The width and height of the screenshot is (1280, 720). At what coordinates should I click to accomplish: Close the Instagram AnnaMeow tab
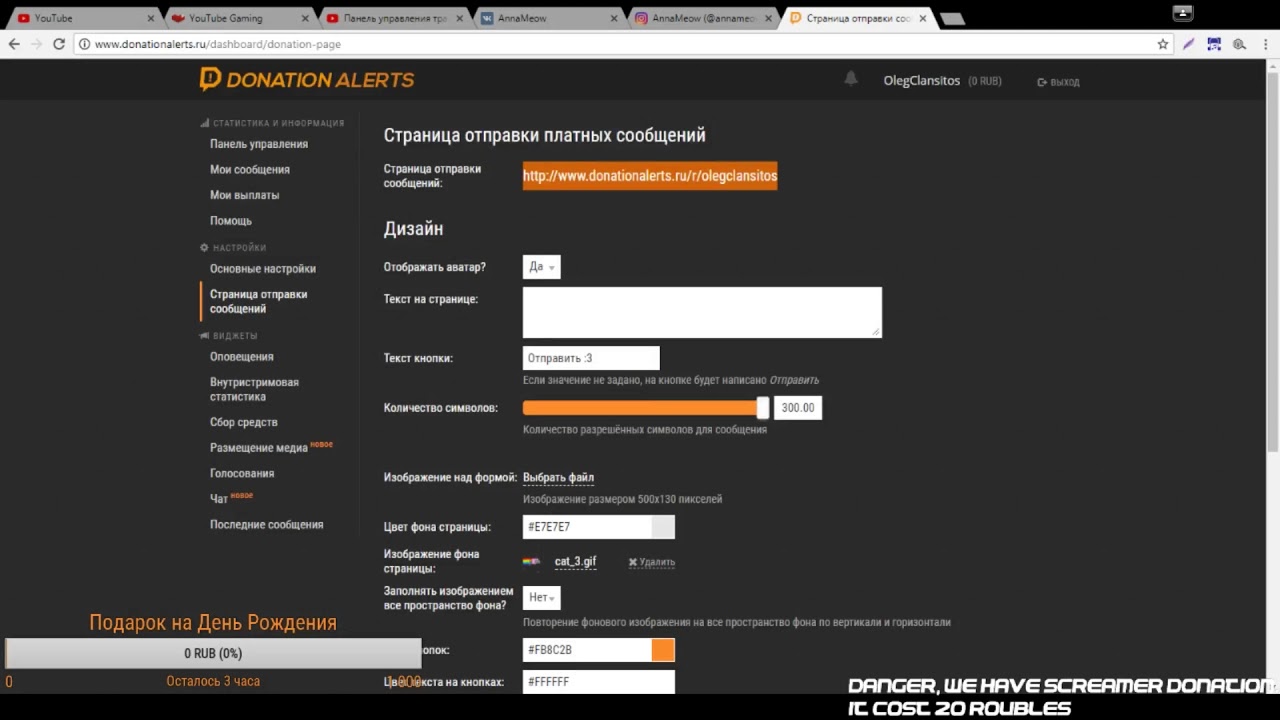(x=768, y=18)
